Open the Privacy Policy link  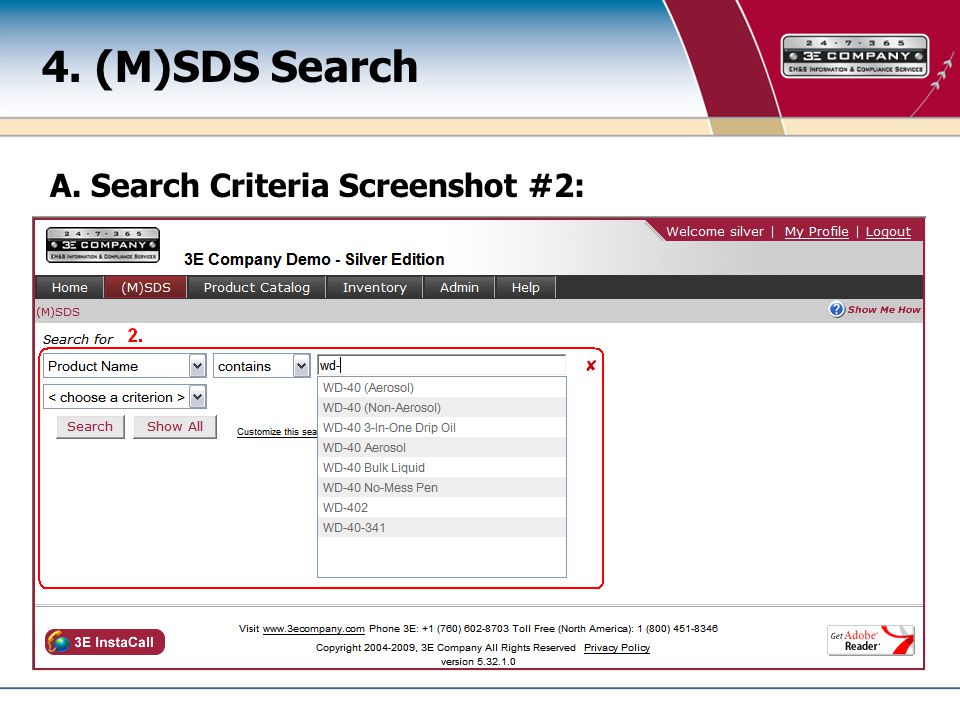click(x=617, y=648)
